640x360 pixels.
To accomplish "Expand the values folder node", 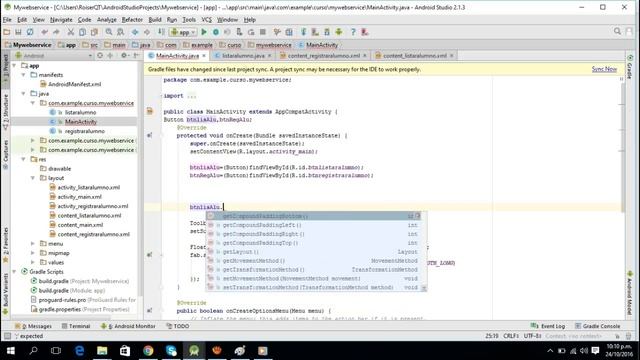I will 33,262.
